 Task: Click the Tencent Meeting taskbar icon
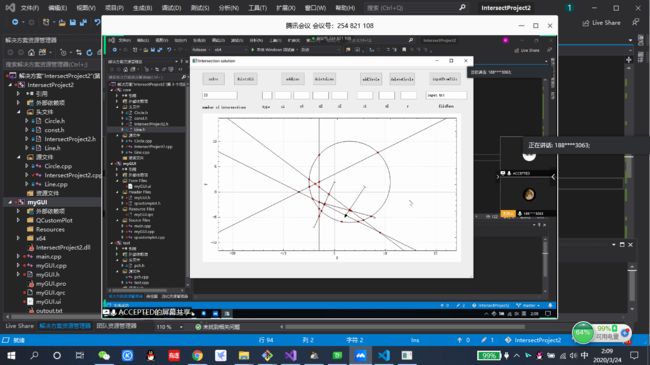(x=360, y=355)
